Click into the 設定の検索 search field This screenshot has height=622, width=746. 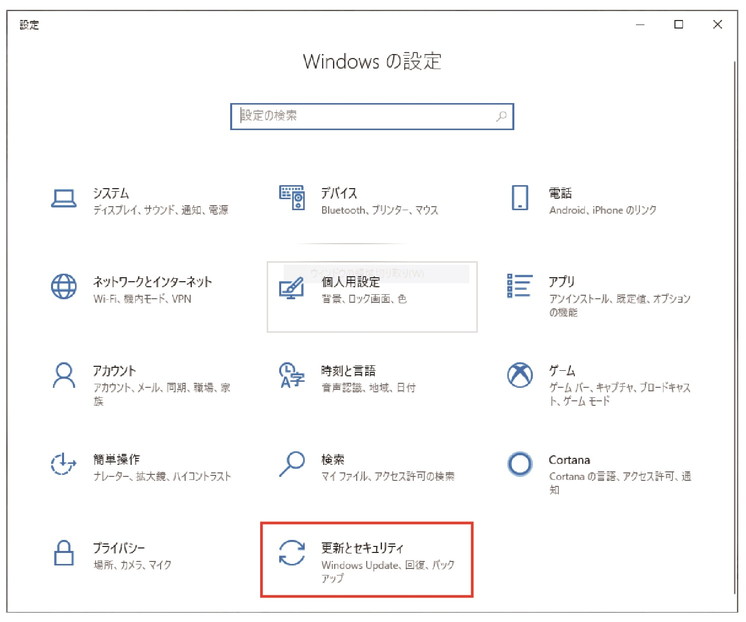372,116
